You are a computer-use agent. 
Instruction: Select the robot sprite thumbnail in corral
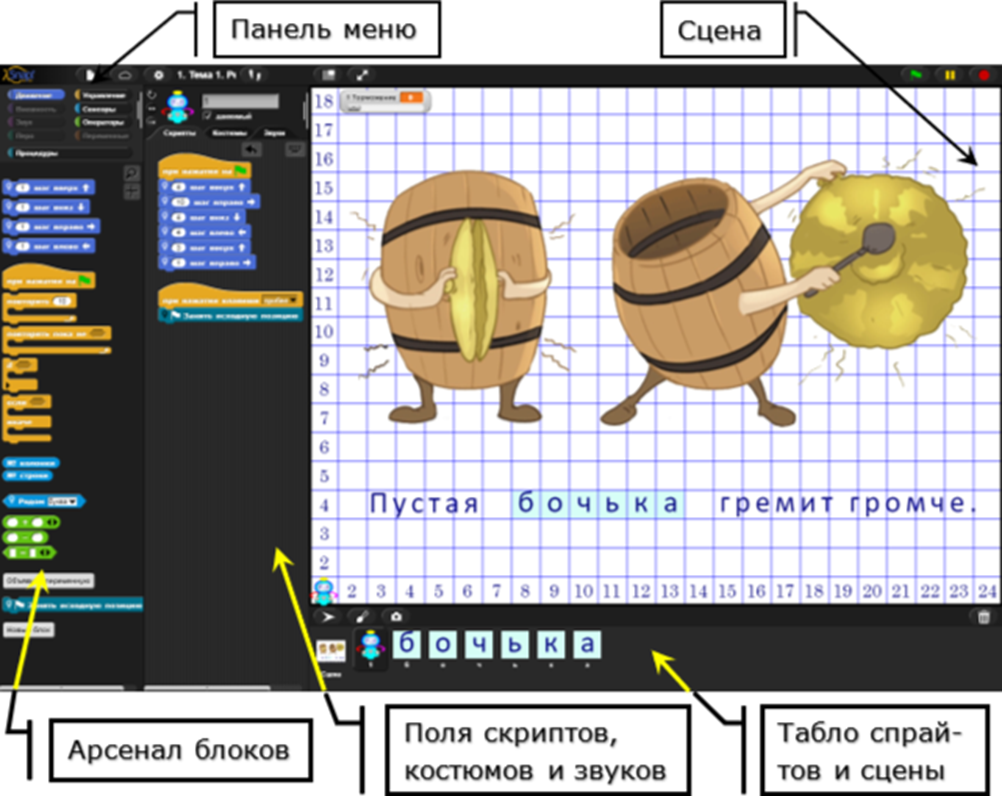371,650
